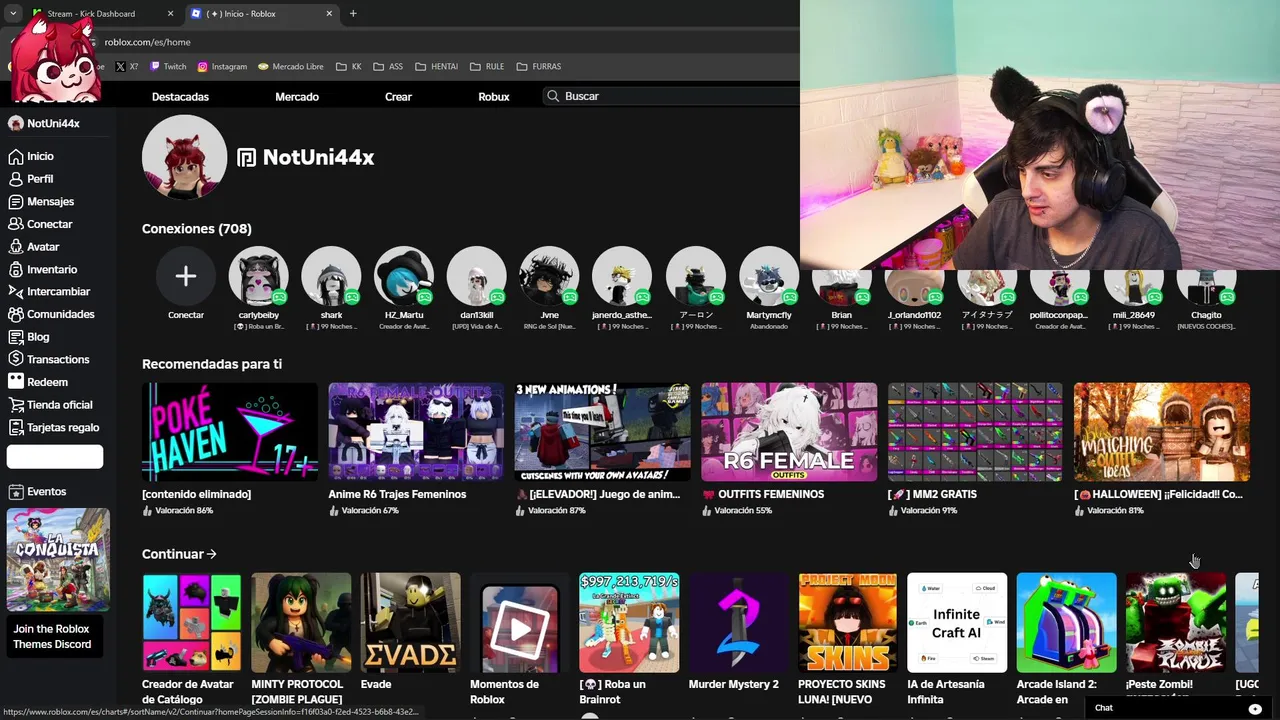Open the browser tab list dropdown
Image resolution: width=1280 pixels, height=720 pixels.
12,14
